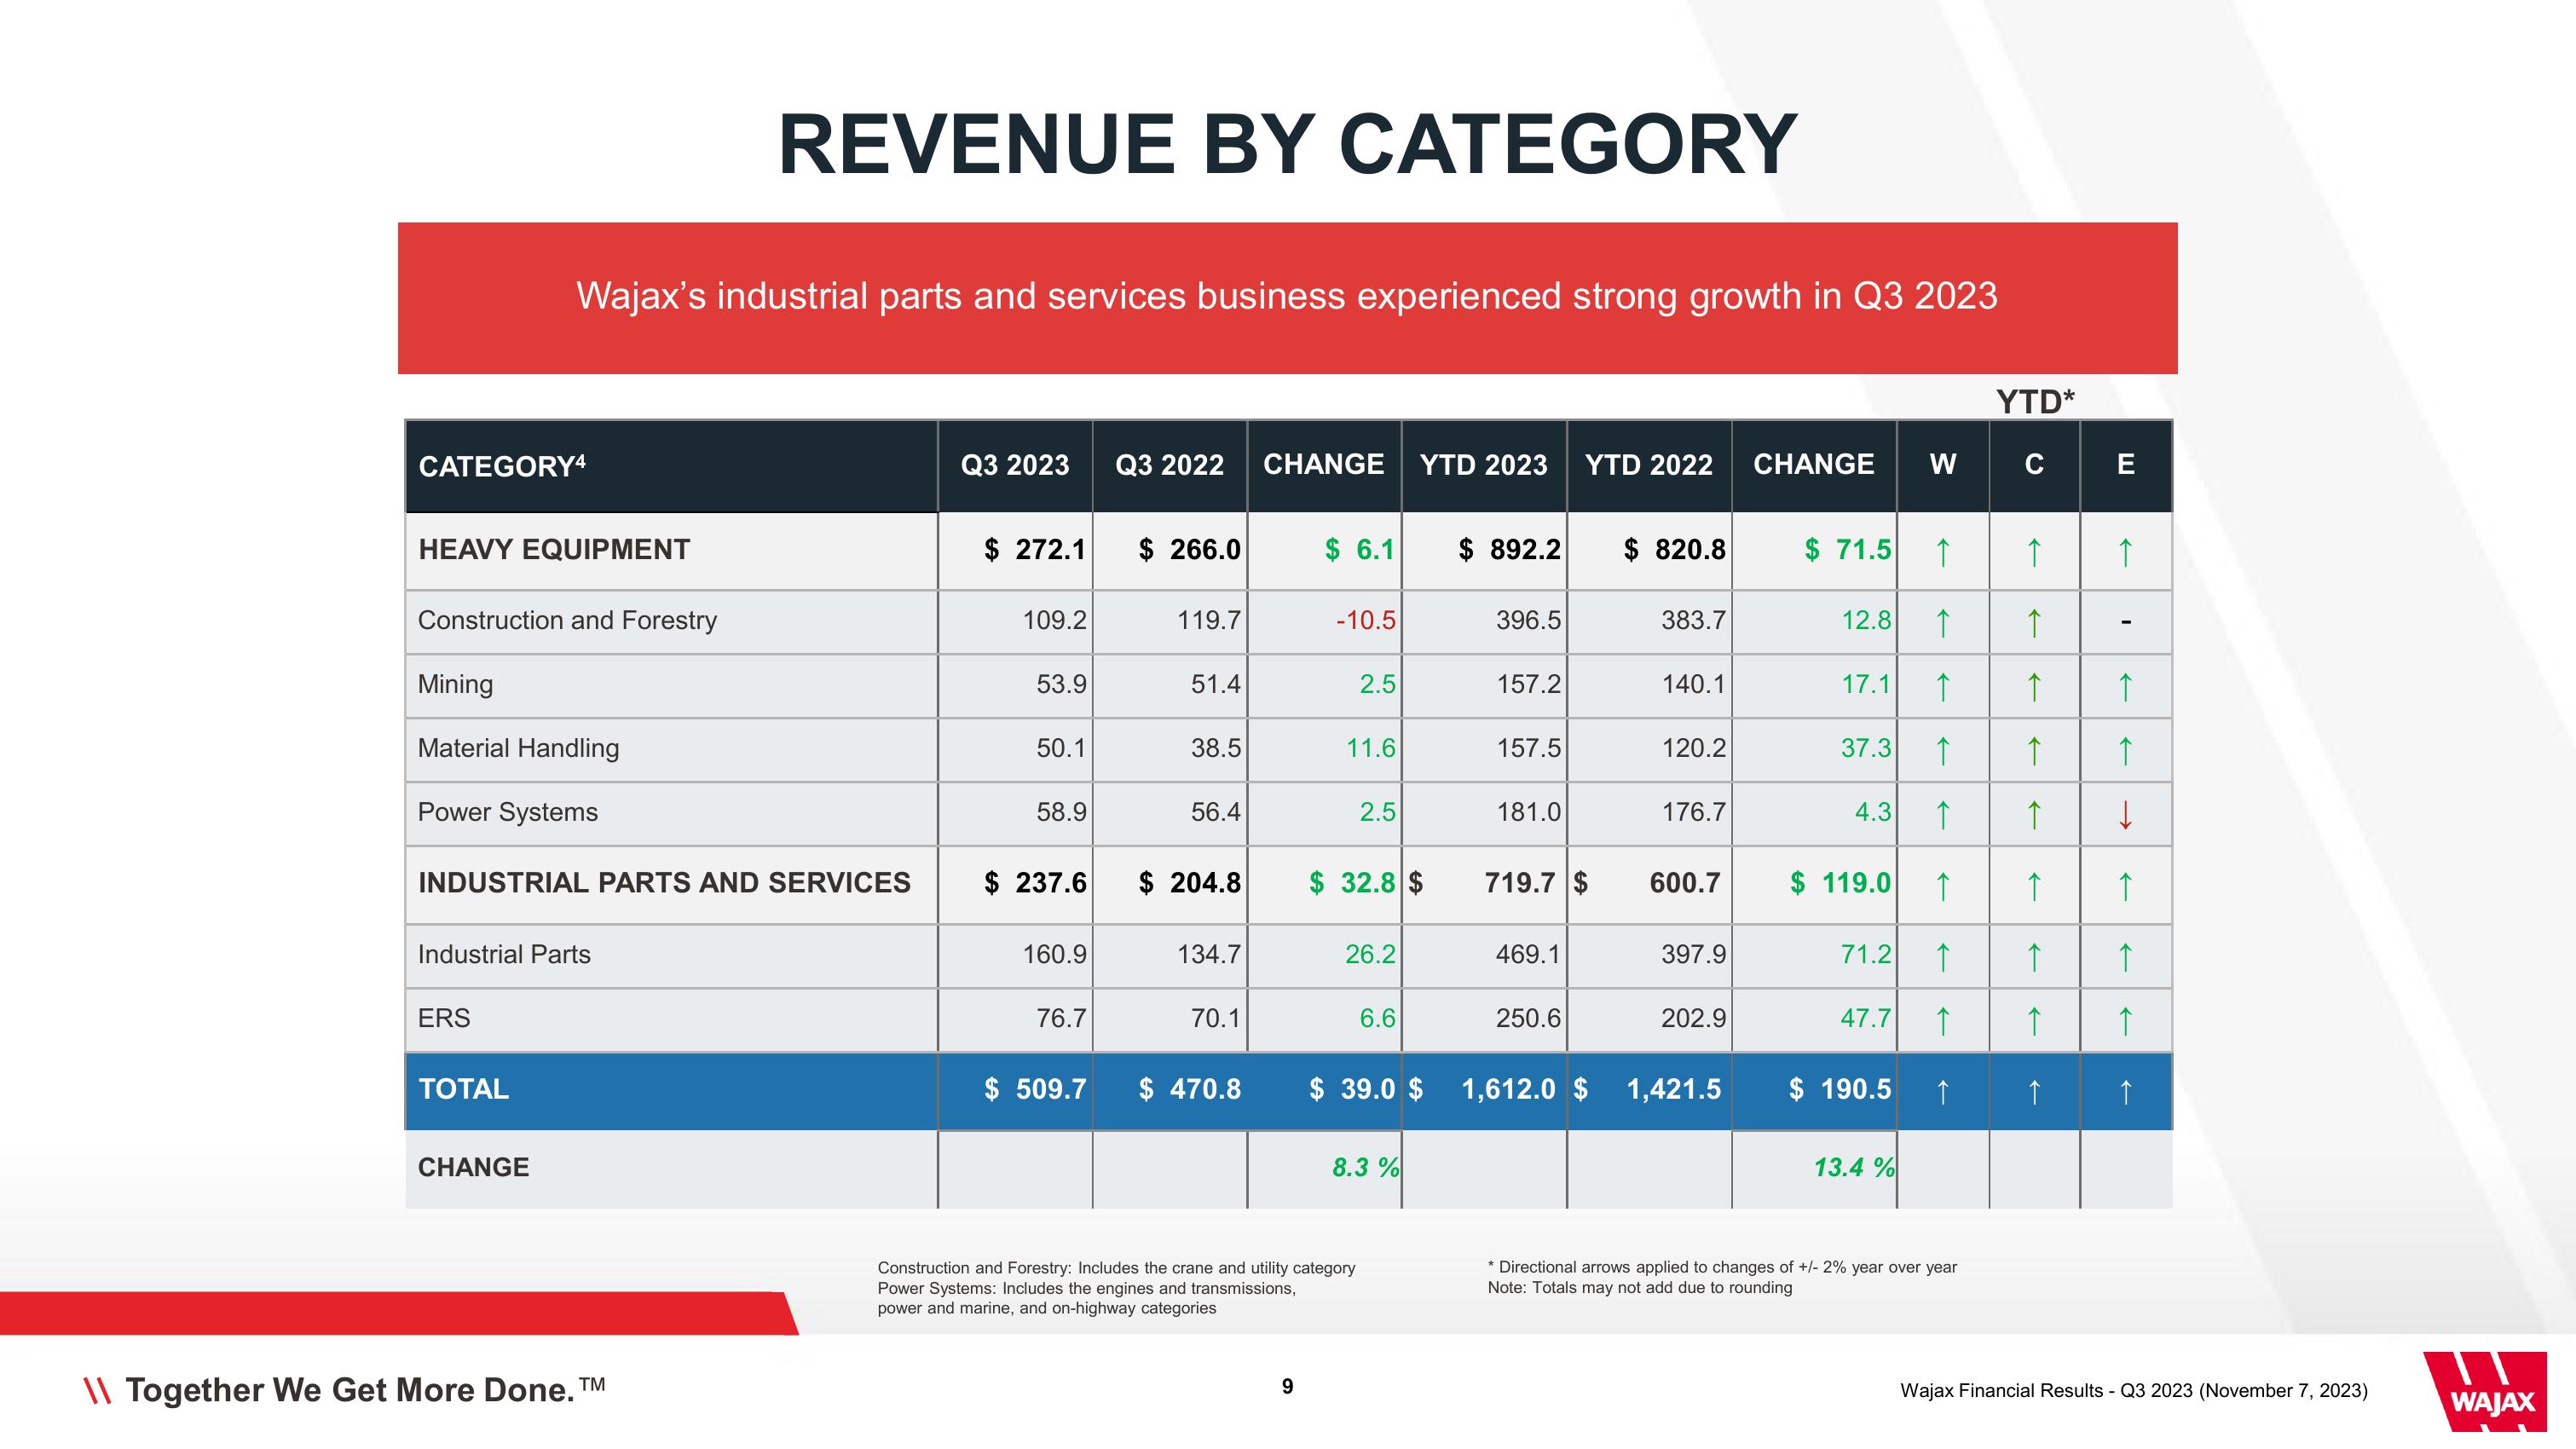Select the Power Systems row label
The width and height of the screenshot is (2576, 1449).
coord(507,813)
